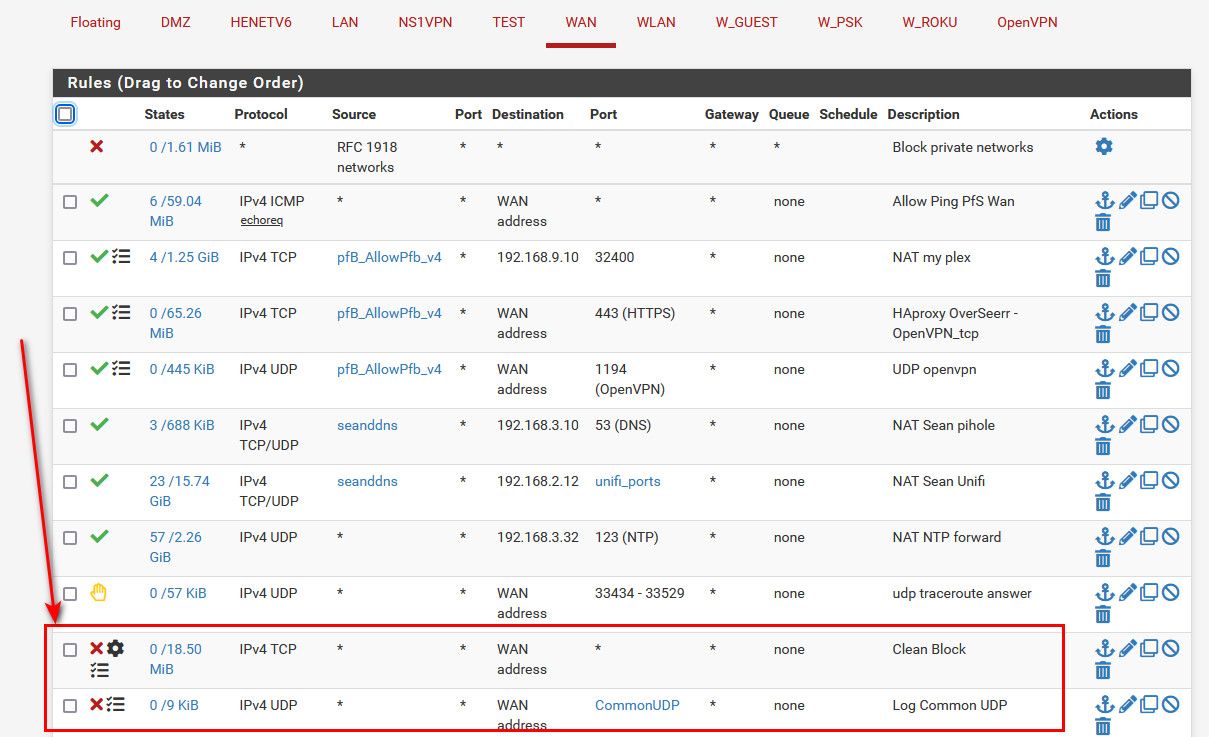The height and width of the screenshot is (737, 1209).
Task: Click port 33434 - 33529 in traceroute rule
Action: (x=640, y=593)
